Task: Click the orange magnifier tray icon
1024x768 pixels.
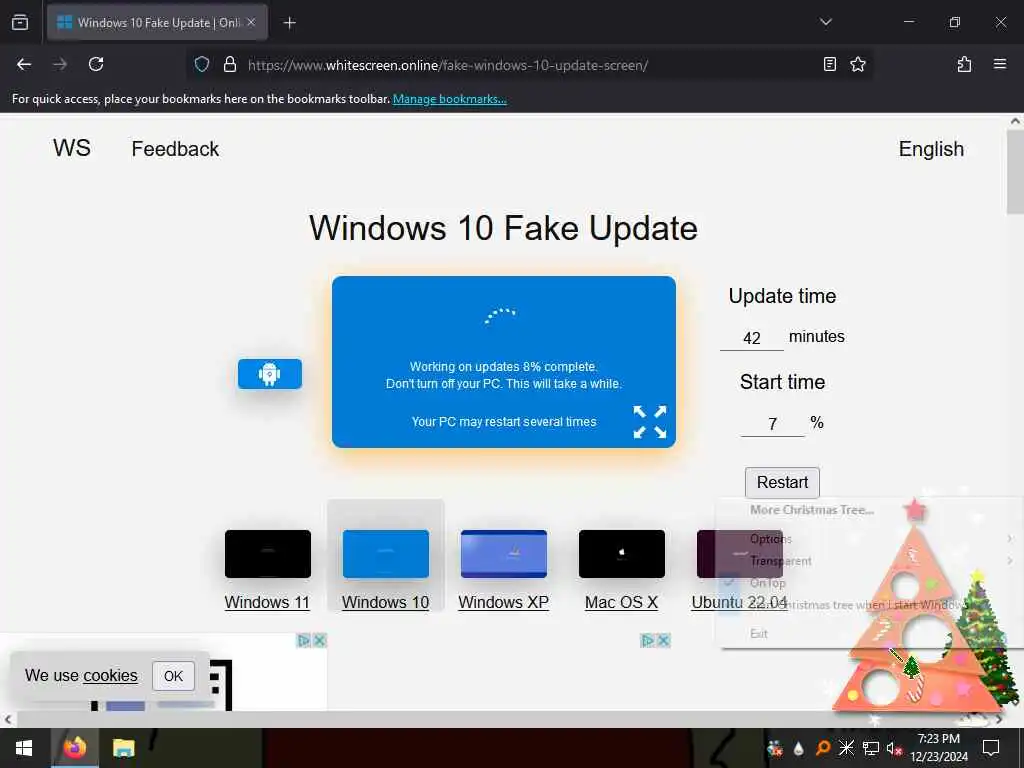Action: pyautogui.click(x=823, y=748)
